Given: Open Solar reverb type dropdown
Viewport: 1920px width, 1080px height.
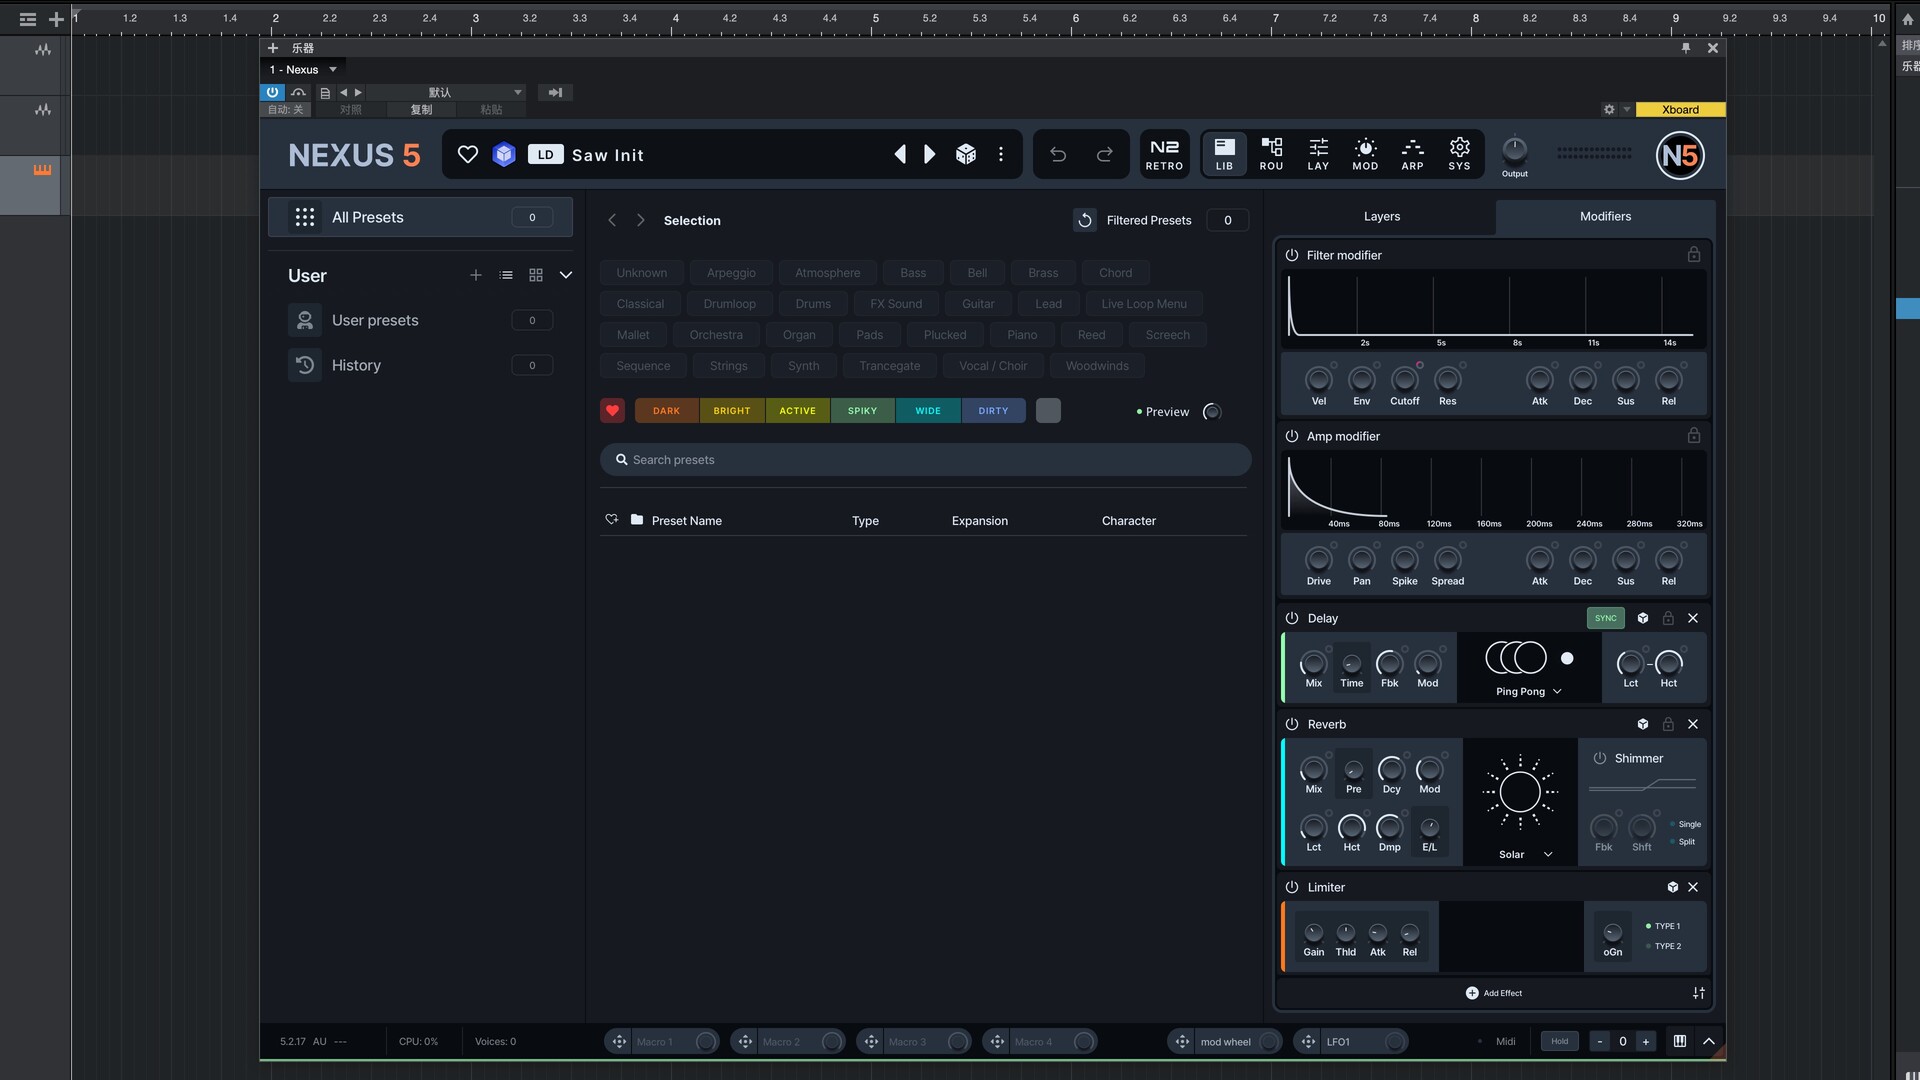Looking at the screenshot, I should pos(1526,855).
